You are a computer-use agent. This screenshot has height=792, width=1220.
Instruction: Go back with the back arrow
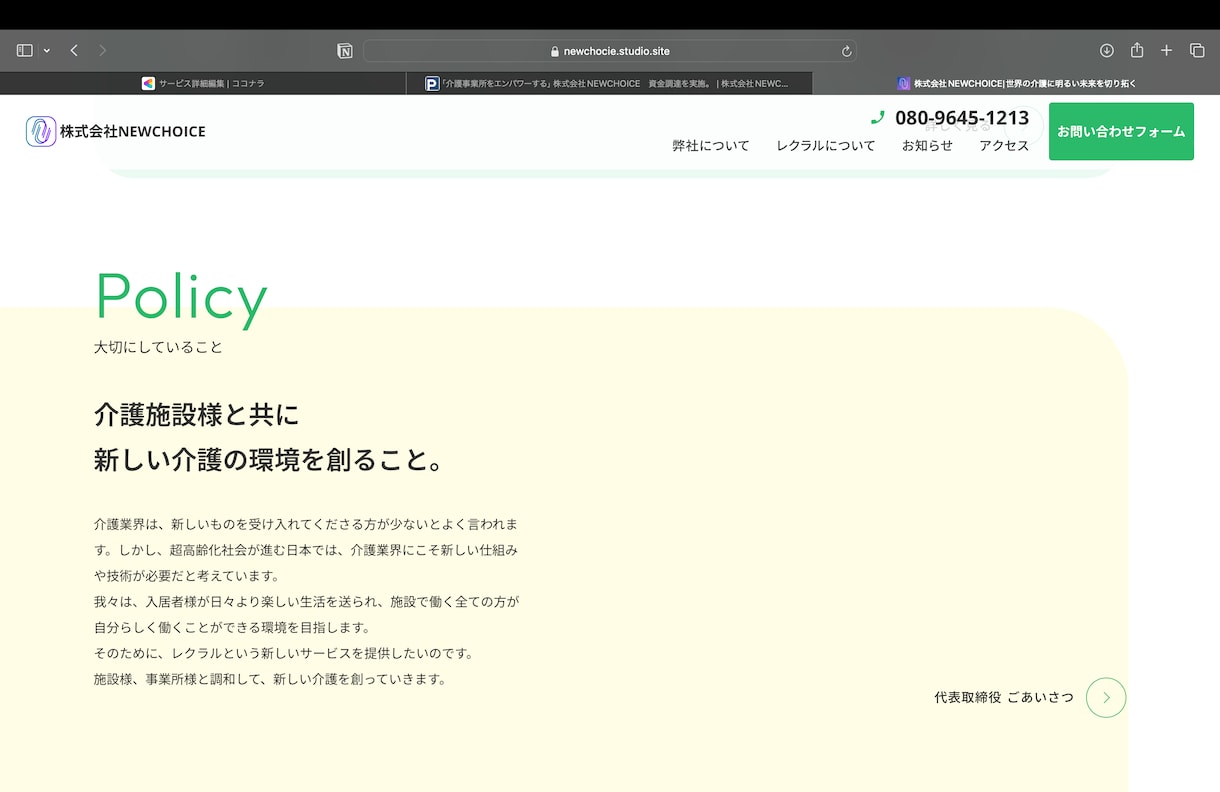(74, 50)
